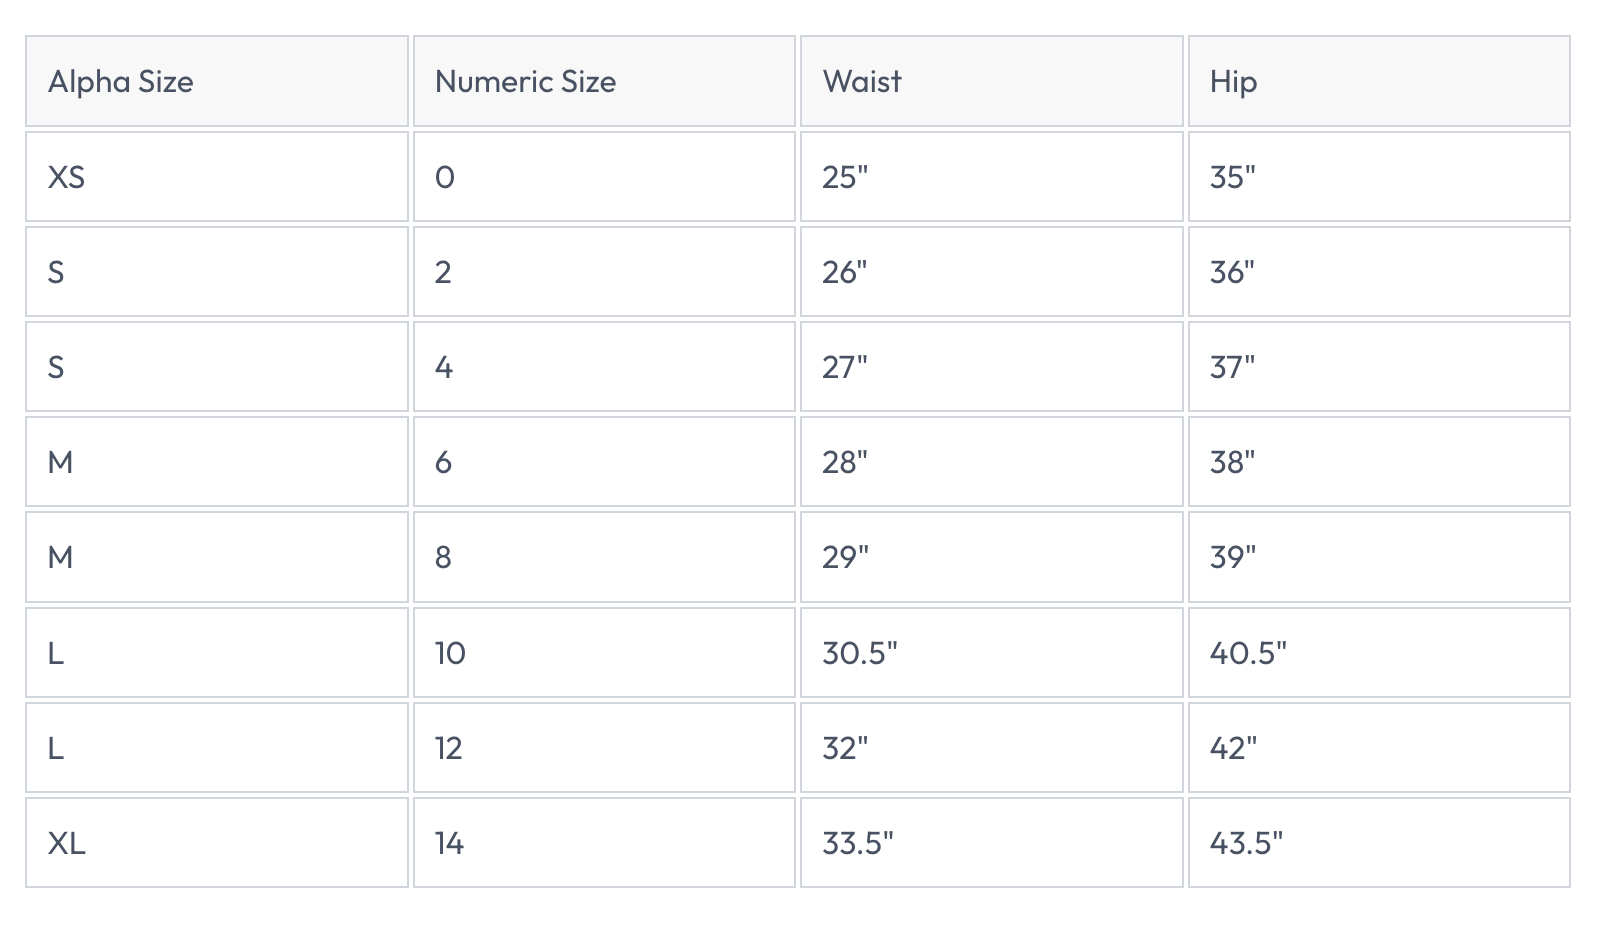Select the 39" hip measurement
The width and height of the screenshot is (1598, 928).
click(1232, 557)
